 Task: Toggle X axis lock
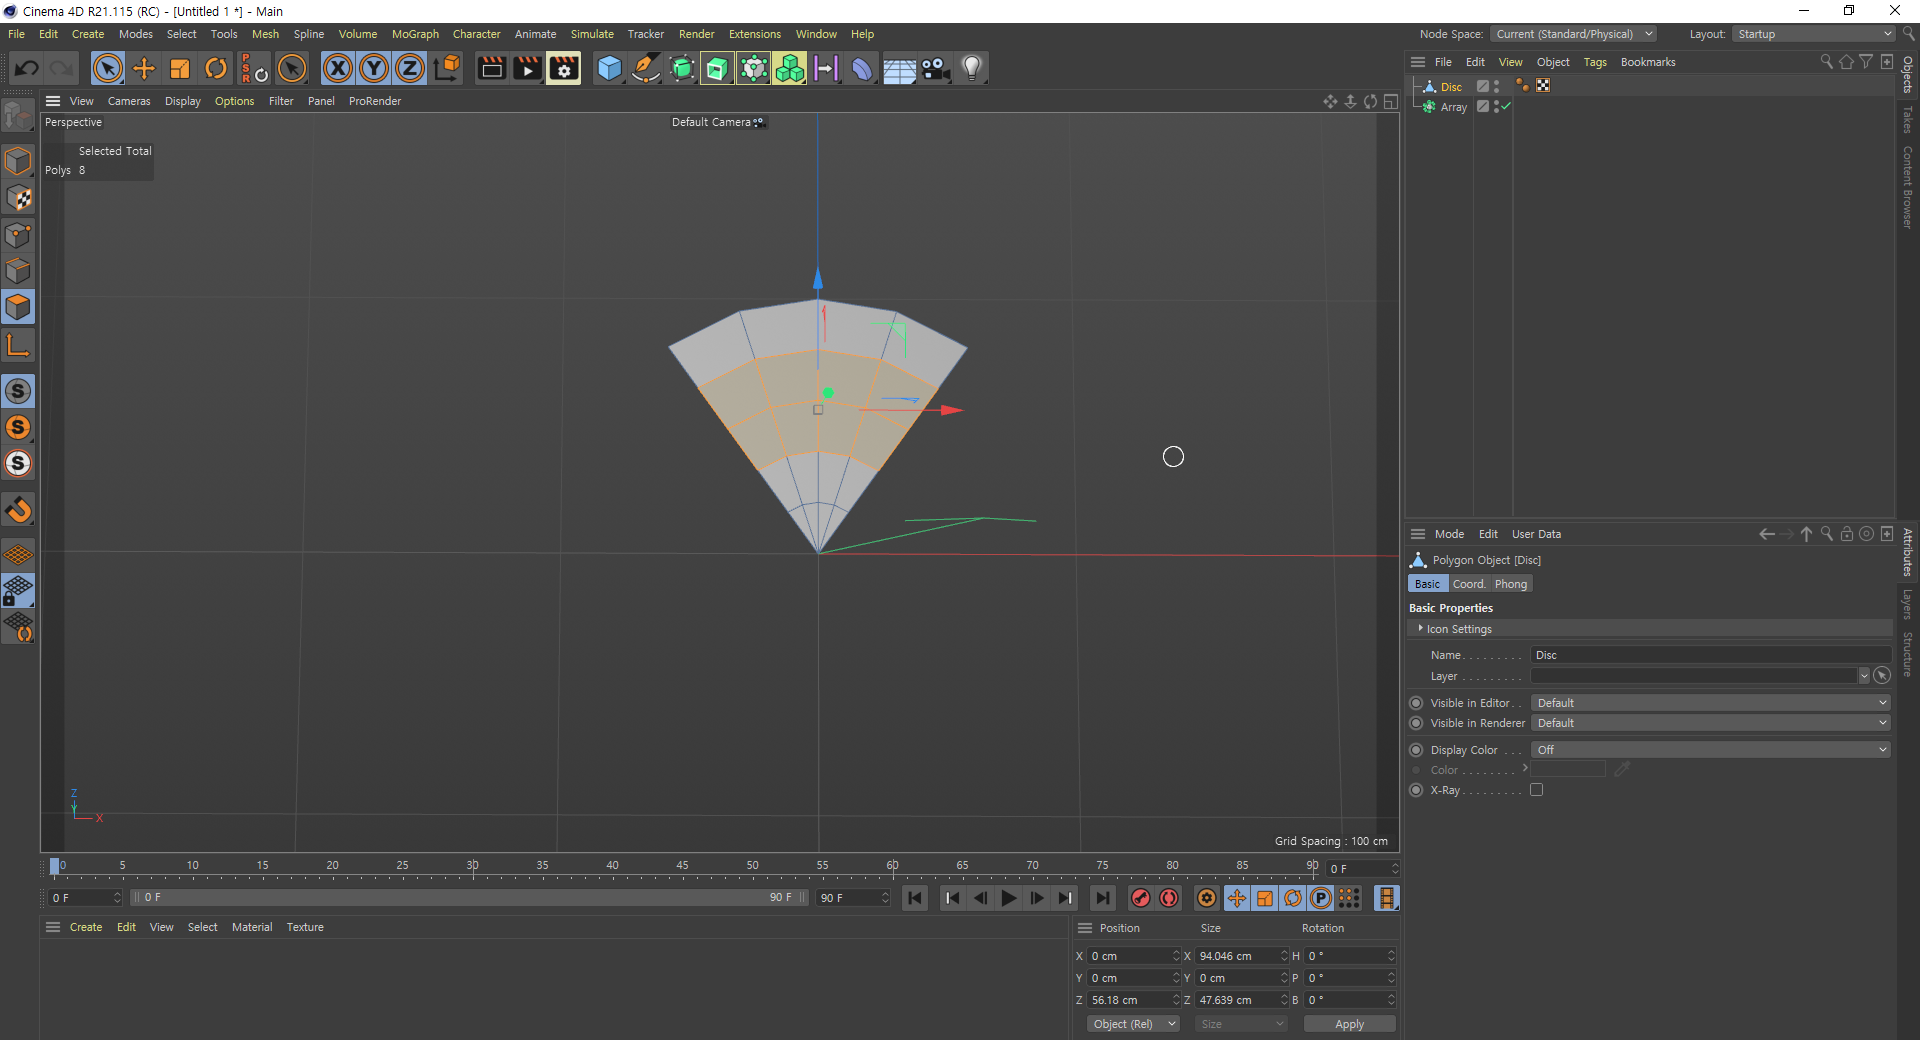tap(338, 68)
